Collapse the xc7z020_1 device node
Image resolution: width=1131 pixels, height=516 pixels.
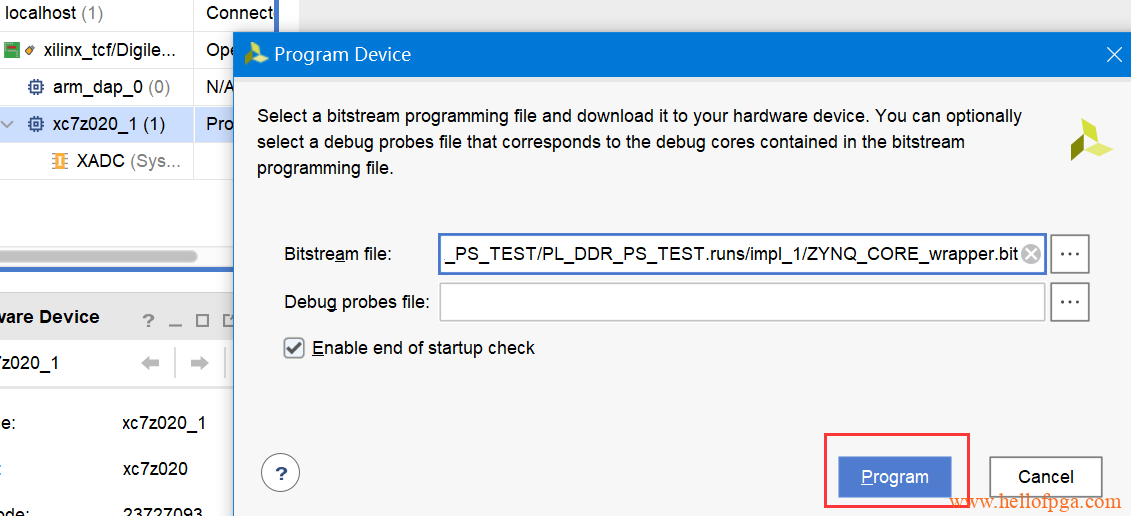[8, 125]
